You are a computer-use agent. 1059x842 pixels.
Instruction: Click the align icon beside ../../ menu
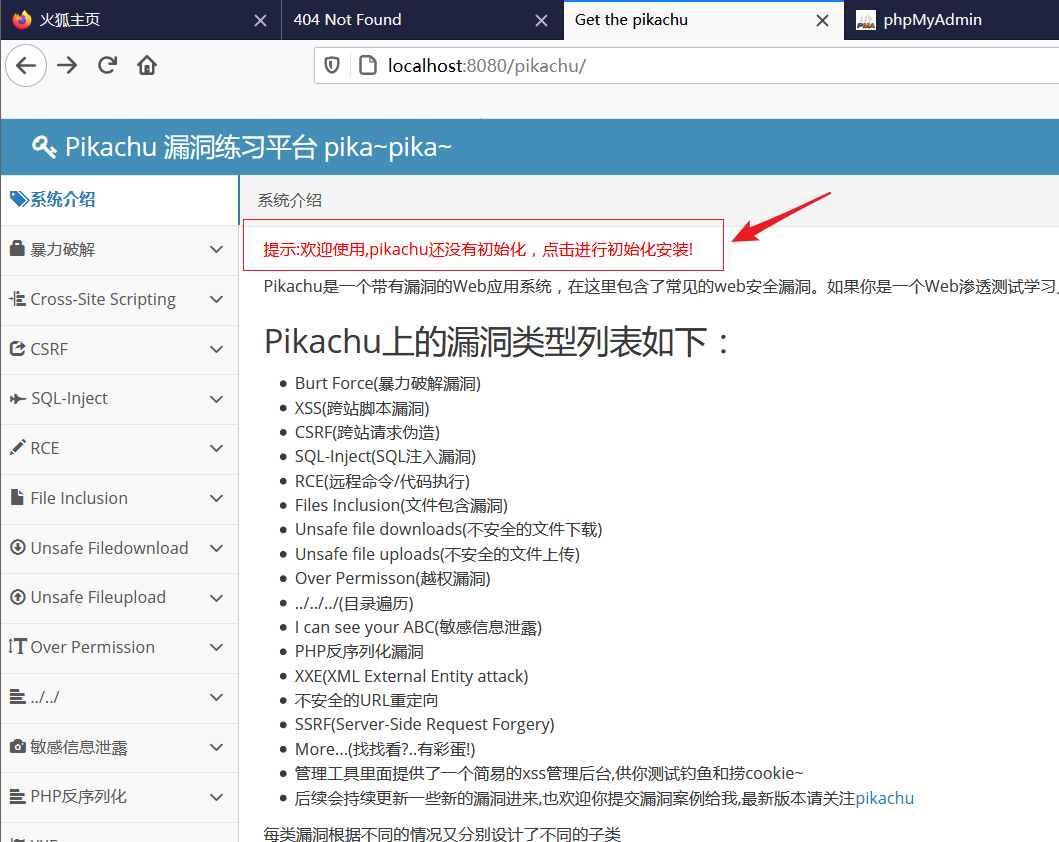[18, 696]
